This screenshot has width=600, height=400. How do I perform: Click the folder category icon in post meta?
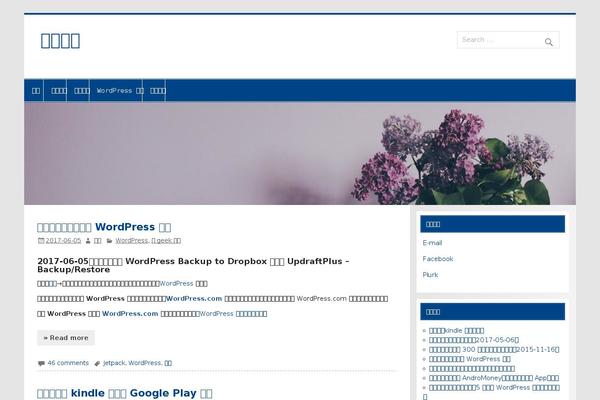point(109,241)
